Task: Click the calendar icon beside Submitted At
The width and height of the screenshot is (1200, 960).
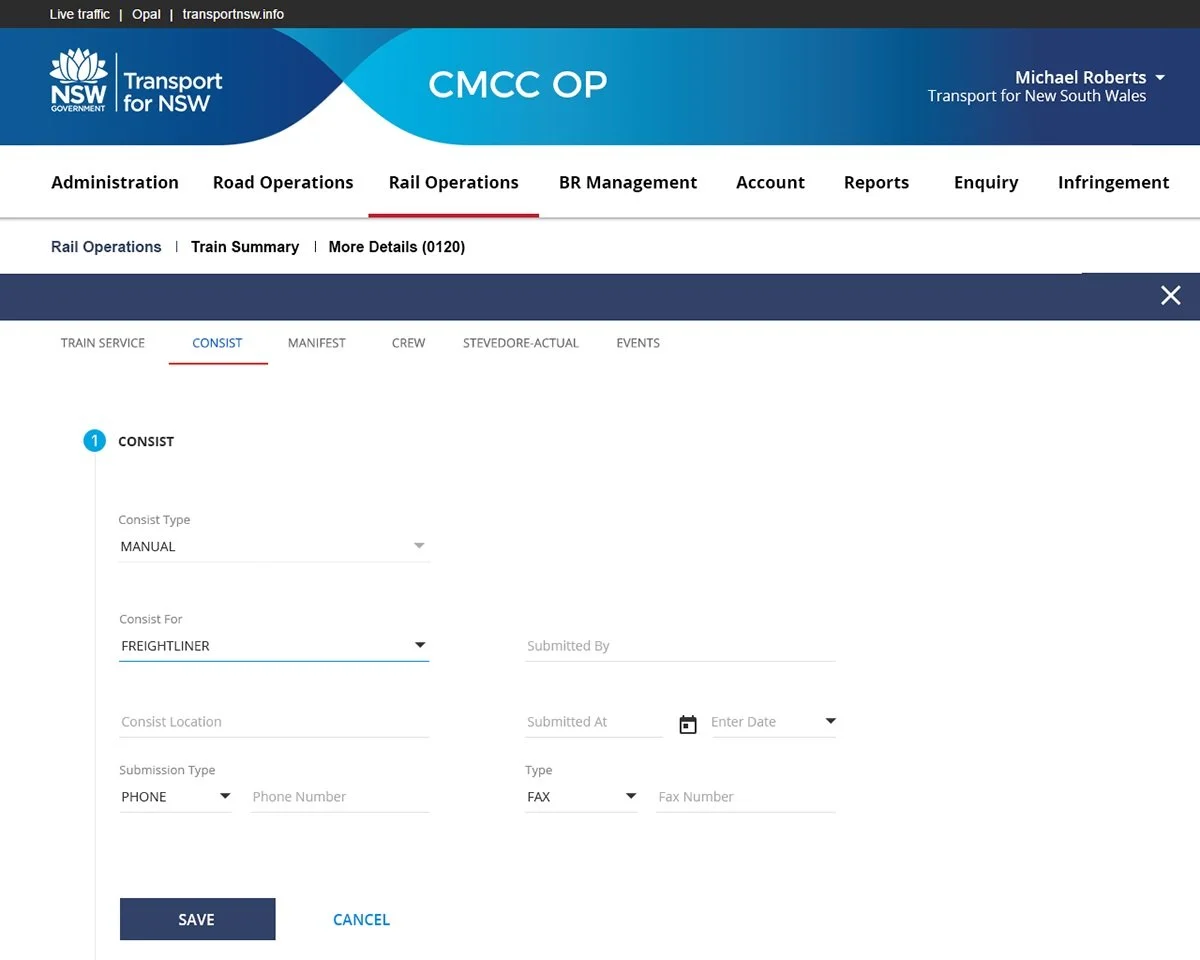Action: point(688,725)
